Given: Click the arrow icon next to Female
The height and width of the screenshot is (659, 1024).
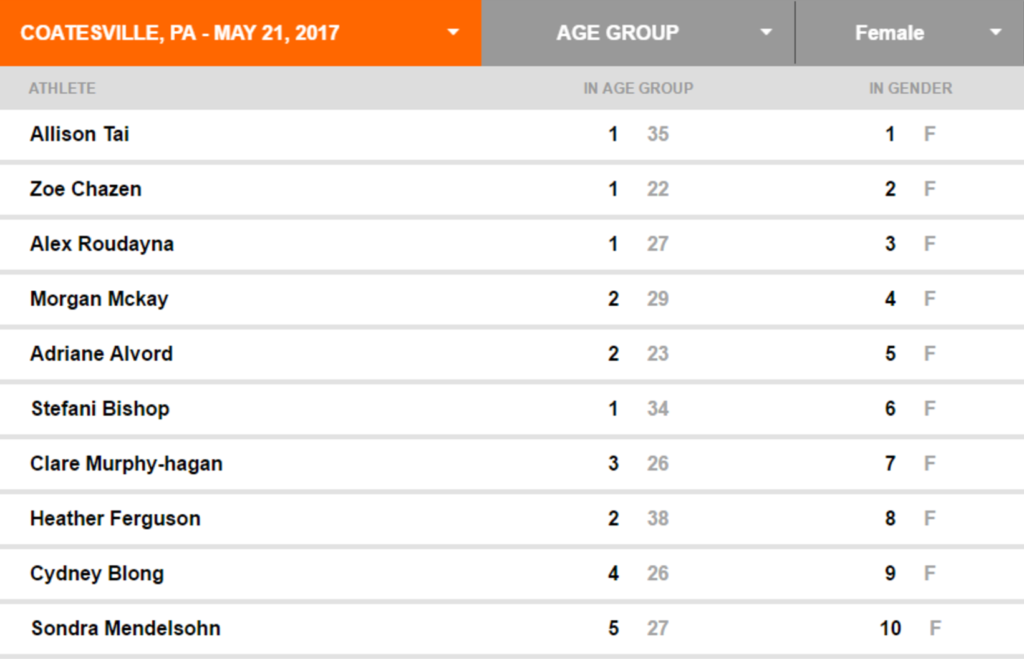Looking at the screenshot, I should point(995,32).
